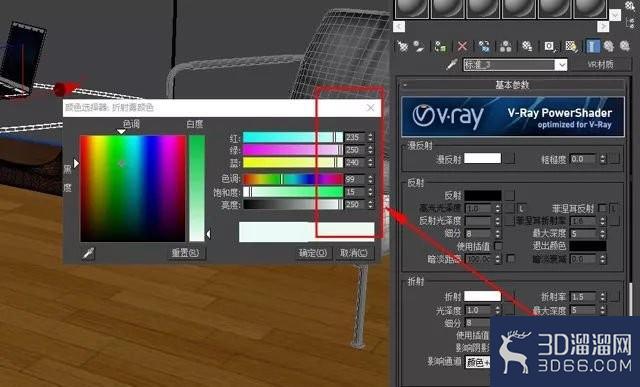
Task: Click reflection 最大深度 spinner arrows
Action: coord(603,234)
